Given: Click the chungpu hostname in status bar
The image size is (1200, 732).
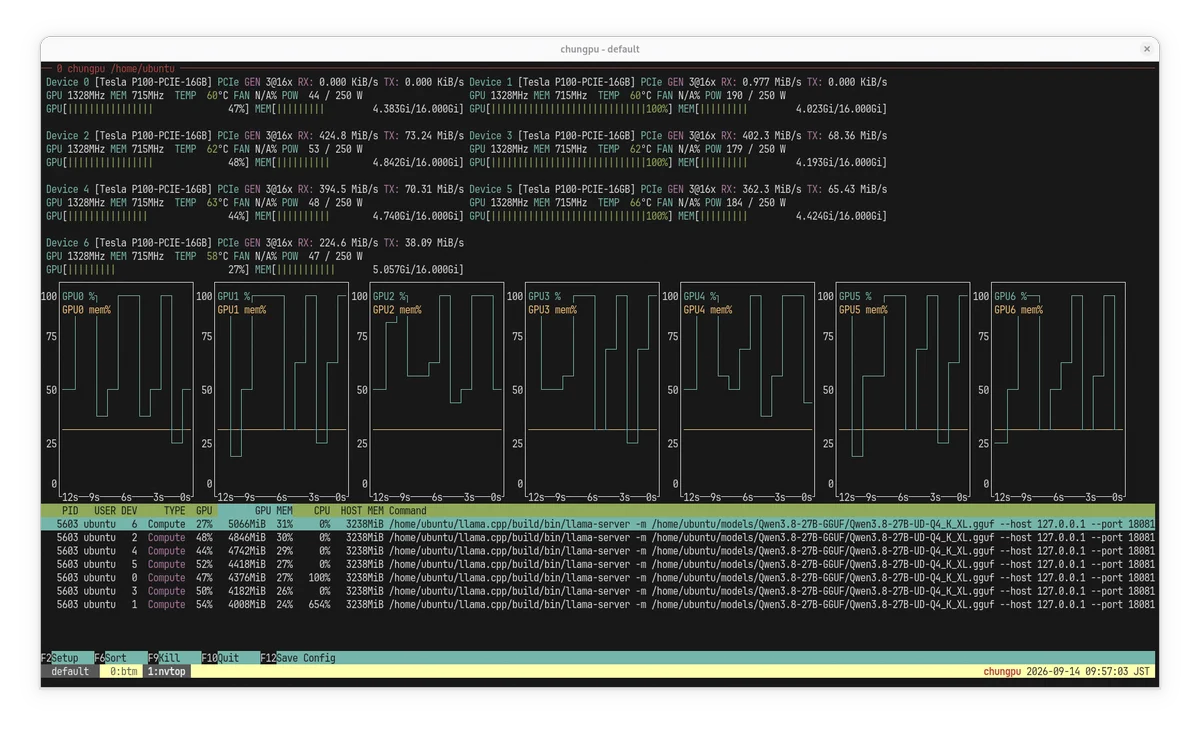Looking at the screenshot, I should [x=1003, y=672].
